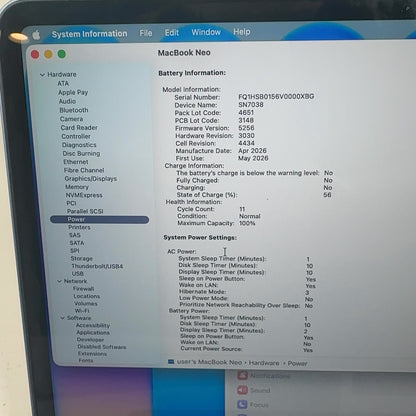Image resolution: width=416 pixels, height=416 pixels.
Task: Open the Apple menu icon
Action: (36, 34)
